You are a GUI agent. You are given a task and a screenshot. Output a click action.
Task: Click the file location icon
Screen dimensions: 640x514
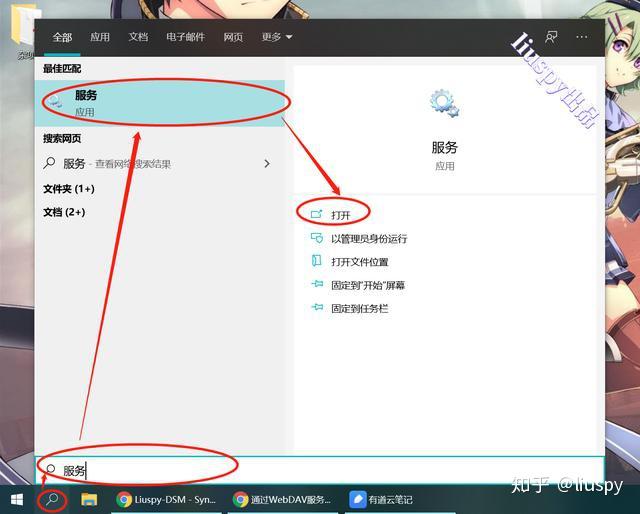pyautogui.click(x=317, y=260)
